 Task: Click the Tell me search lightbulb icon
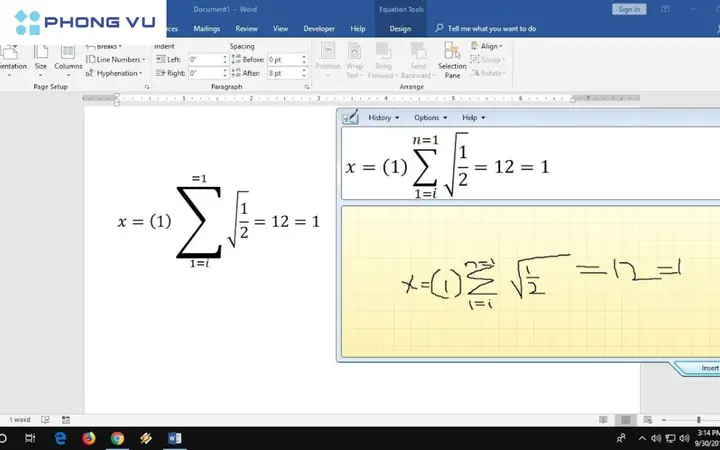pos(439,29)
